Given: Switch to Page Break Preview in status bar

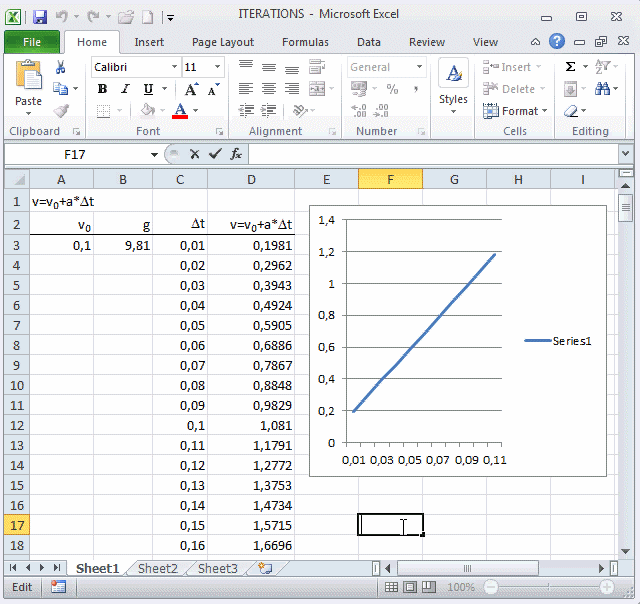Looking at the screenshot, I should coord(429,587).
